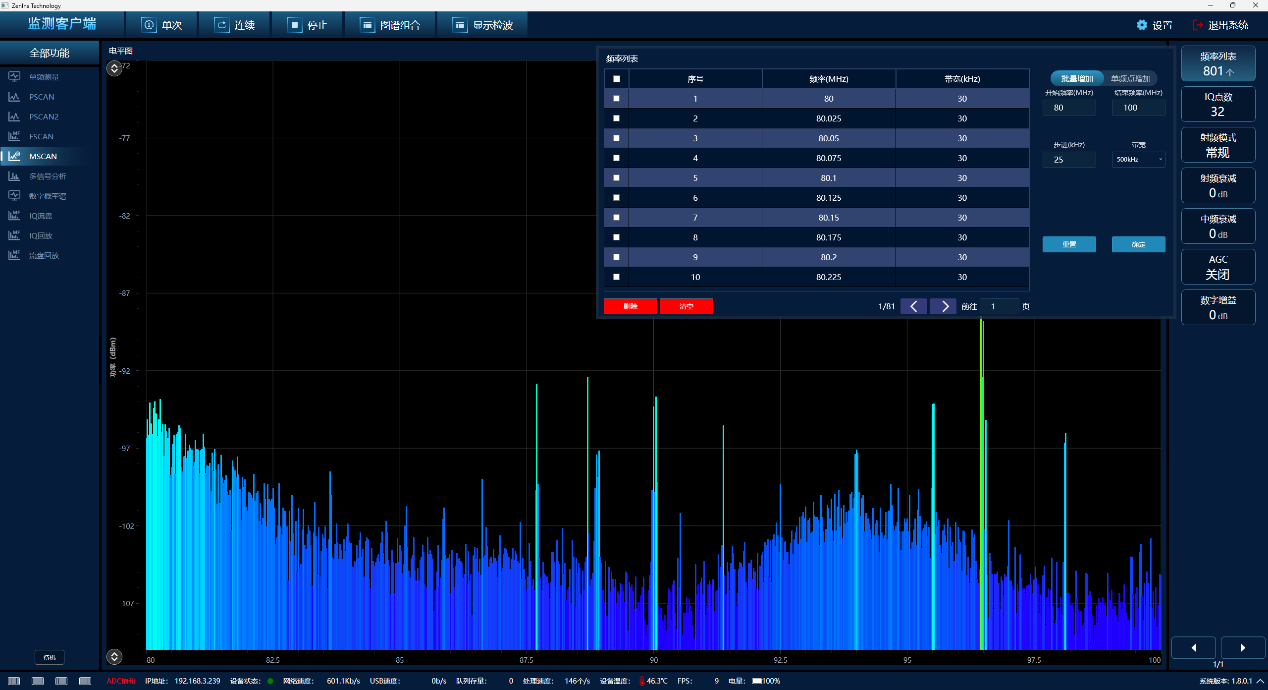
Task: Click the 单次 single-run toolbar icon
Action: tap(149, 25)
